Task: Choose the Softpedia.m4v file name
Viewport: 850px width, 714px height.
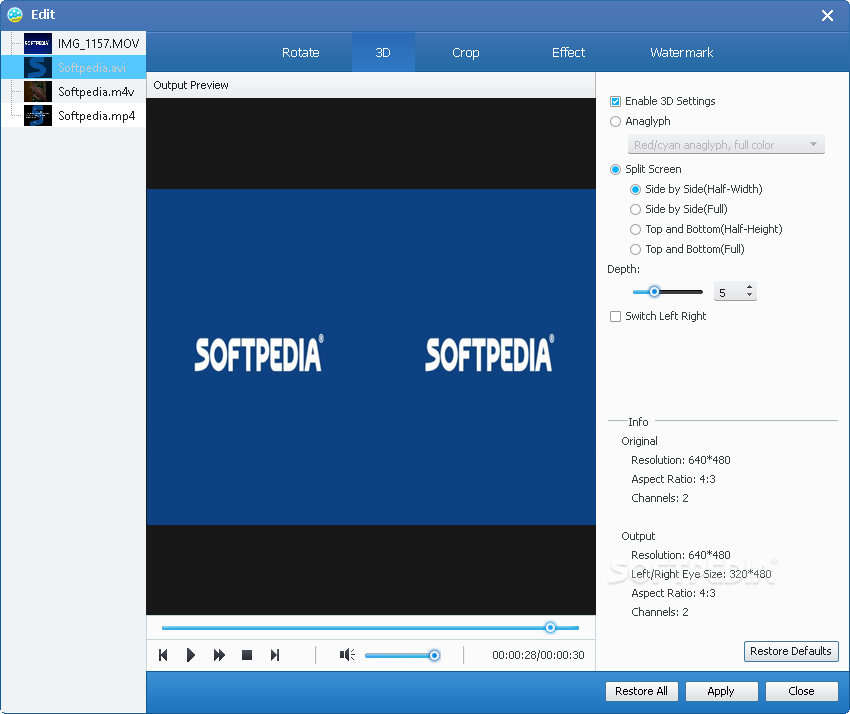Action: [x=96, y=91]
